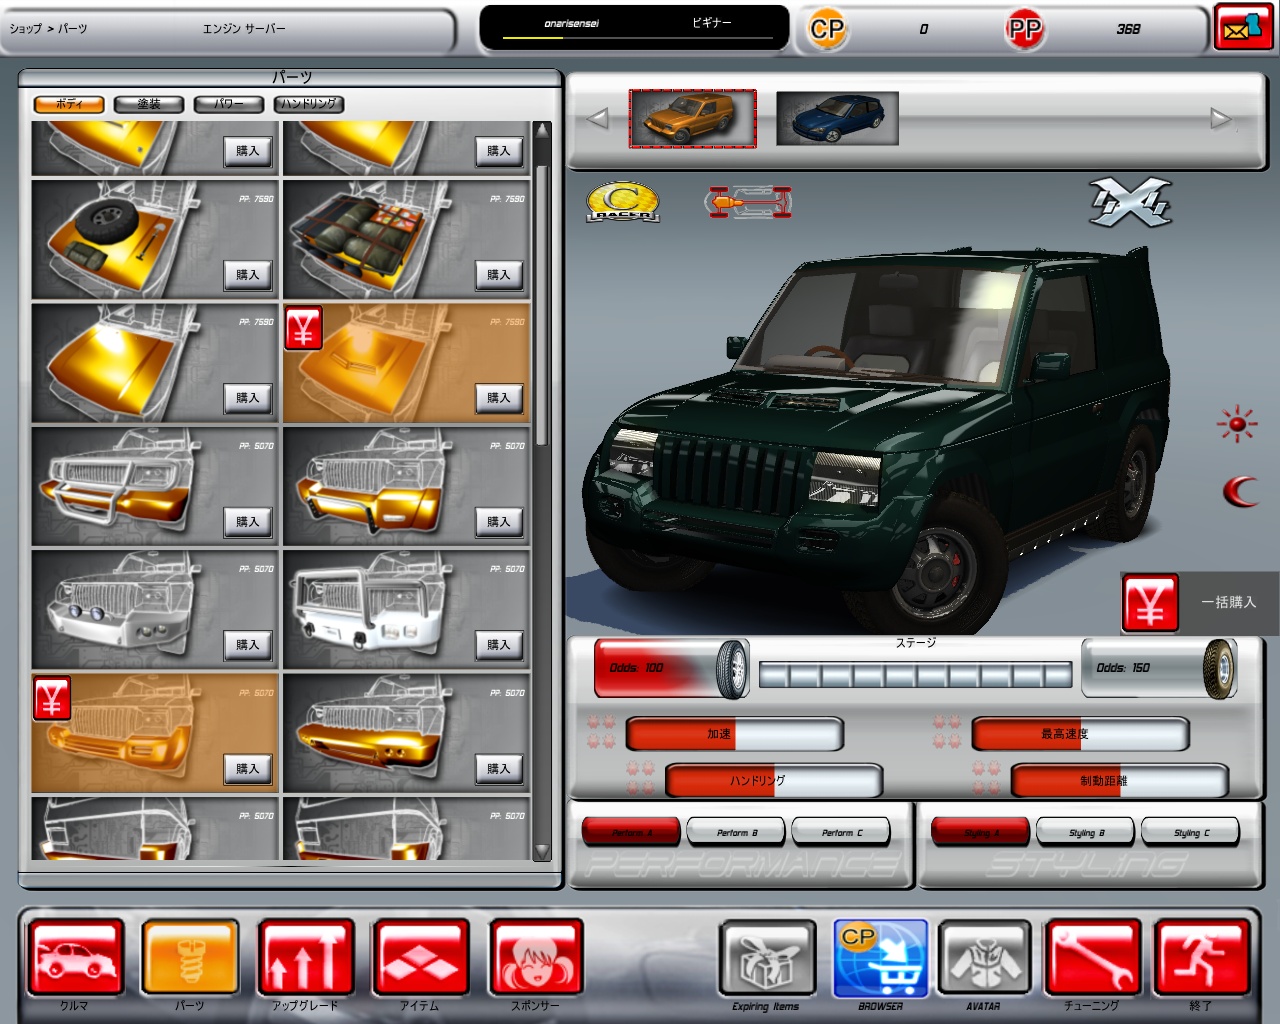This screenshot has width=1280, height=1024.
Task: Open the スポンサー sponsor section
Action: click(x=535, y=958)
